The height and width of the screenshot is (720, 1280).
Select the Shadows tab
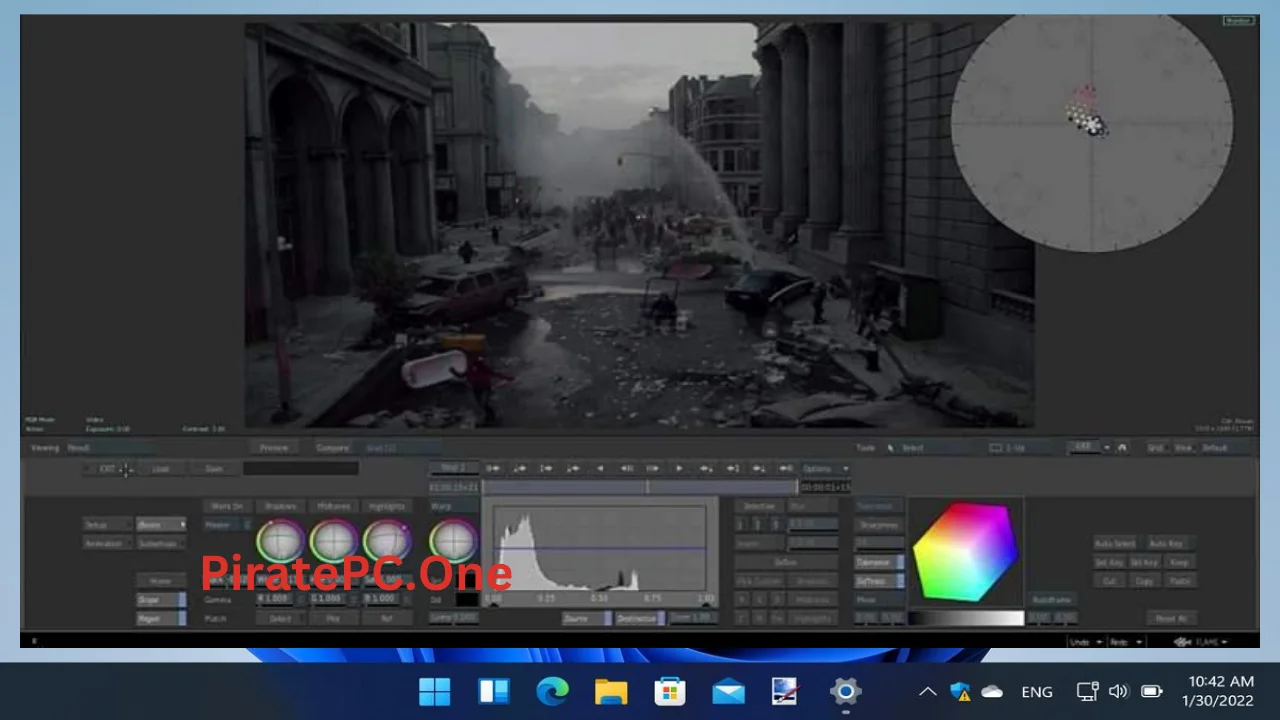coord(281,506)
